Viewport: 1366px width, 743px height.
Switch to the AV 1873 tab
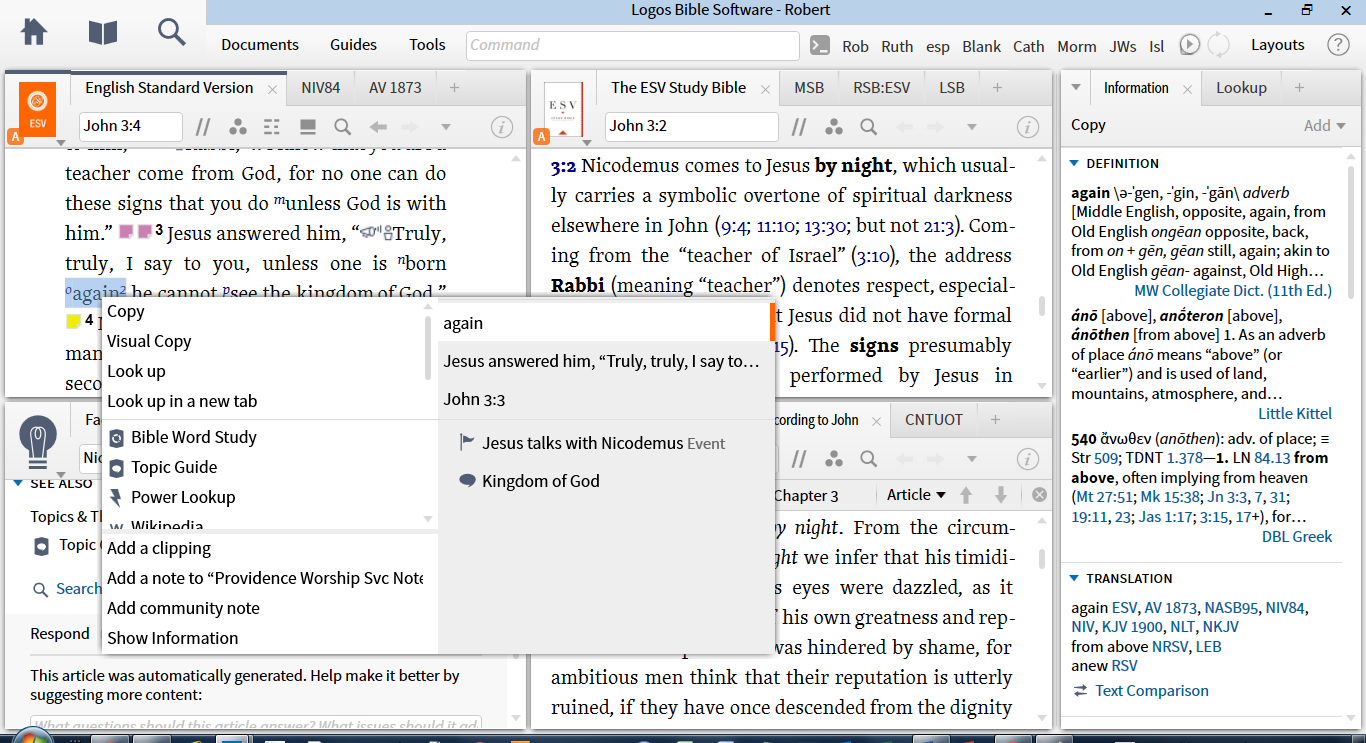click(395, 88)
